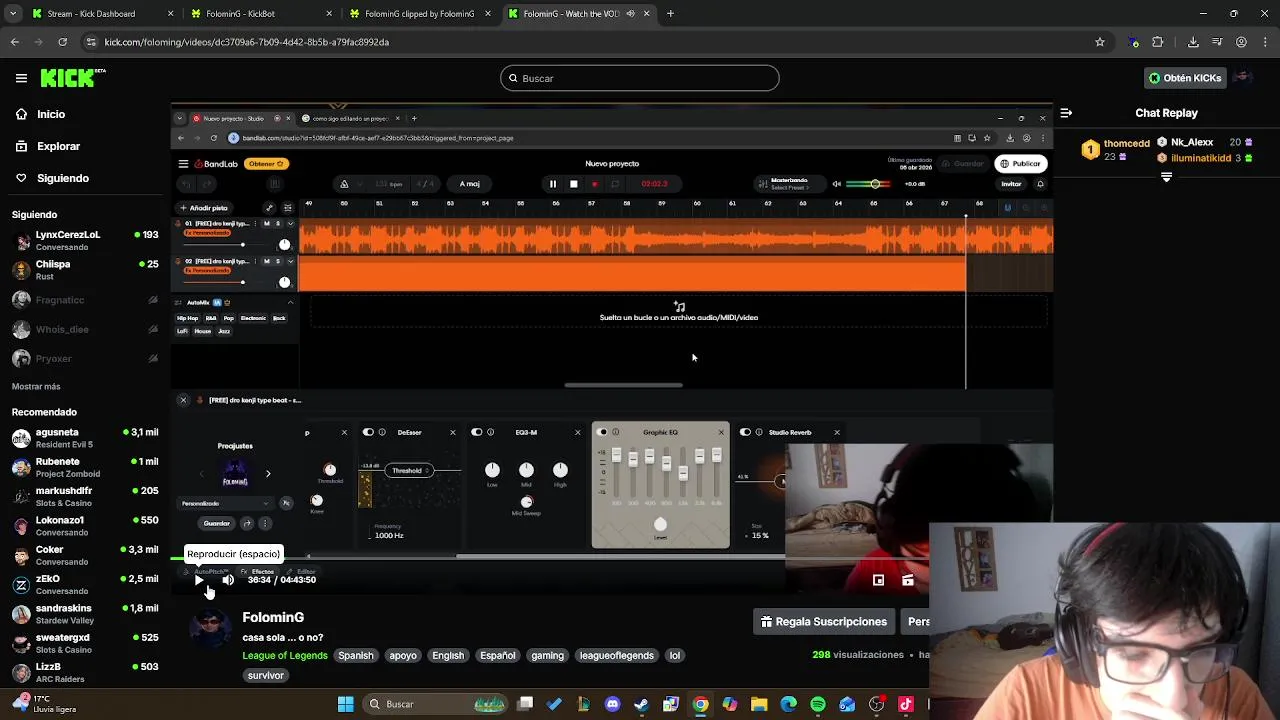
Task: Open LynxCerezLoL's channel from the sidebar
Action: pyautogui.click(x=85, y=240)
